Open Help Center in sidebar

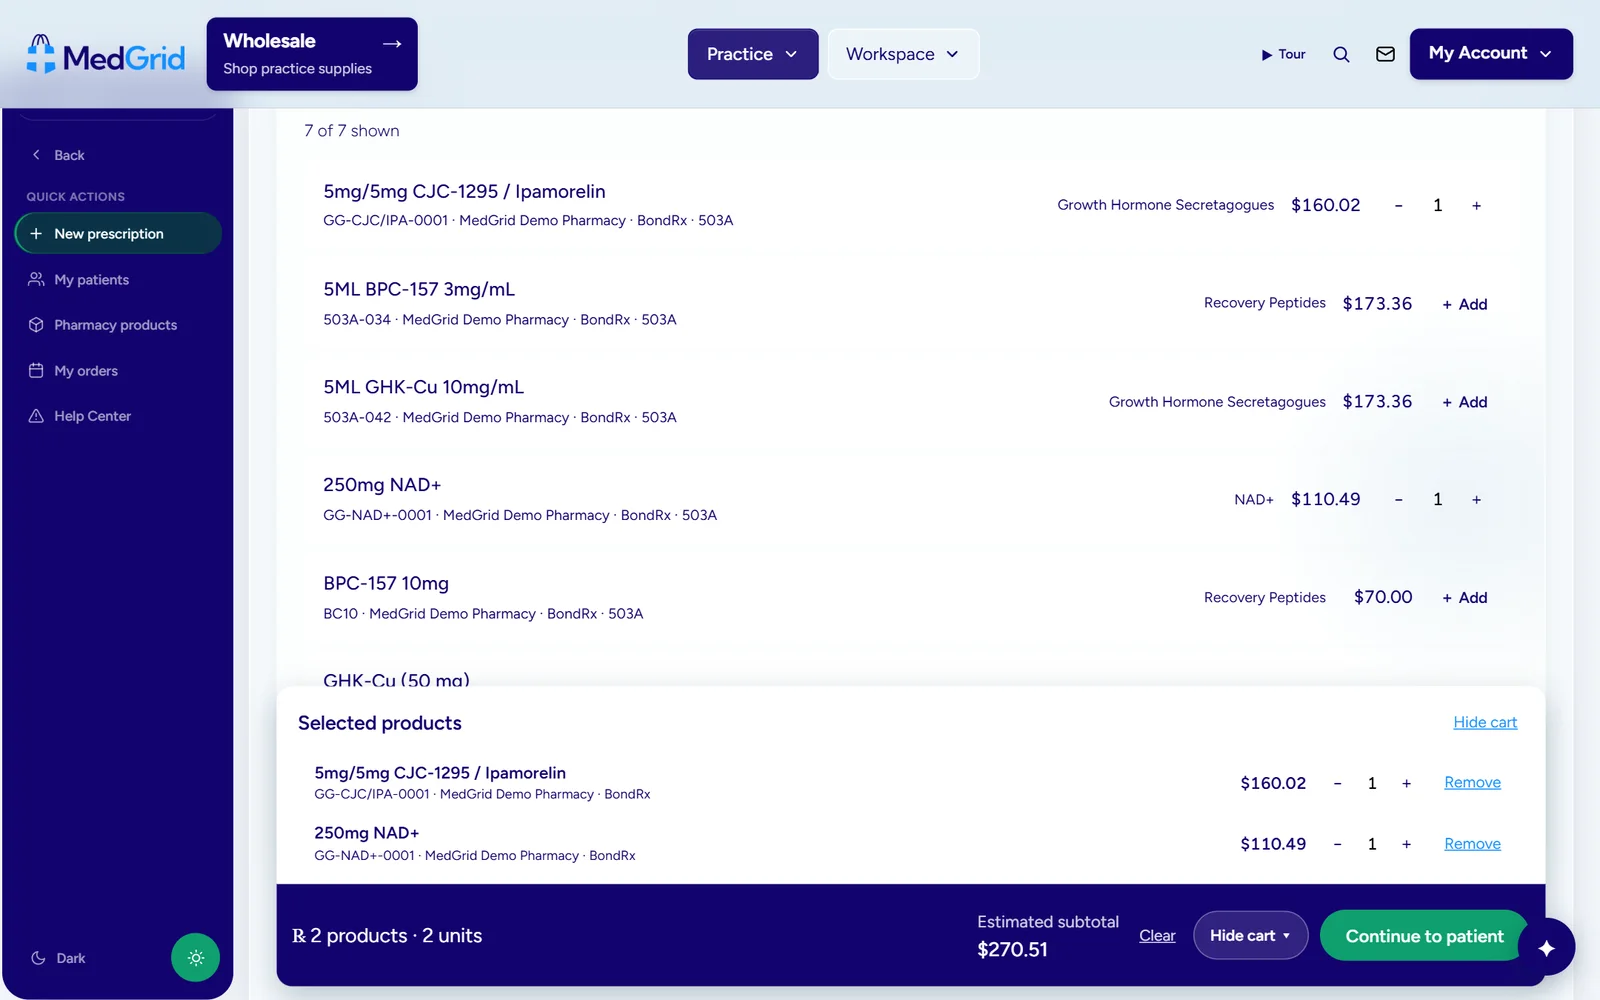click(118, 416)
